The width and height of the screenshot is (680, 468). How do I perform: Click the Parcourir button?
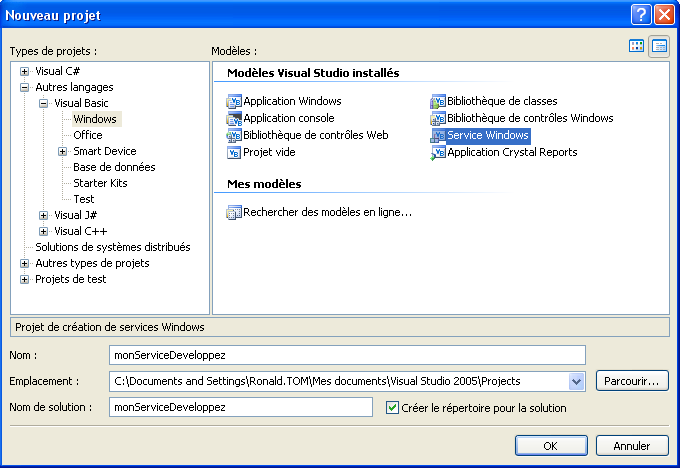point(632,381)
